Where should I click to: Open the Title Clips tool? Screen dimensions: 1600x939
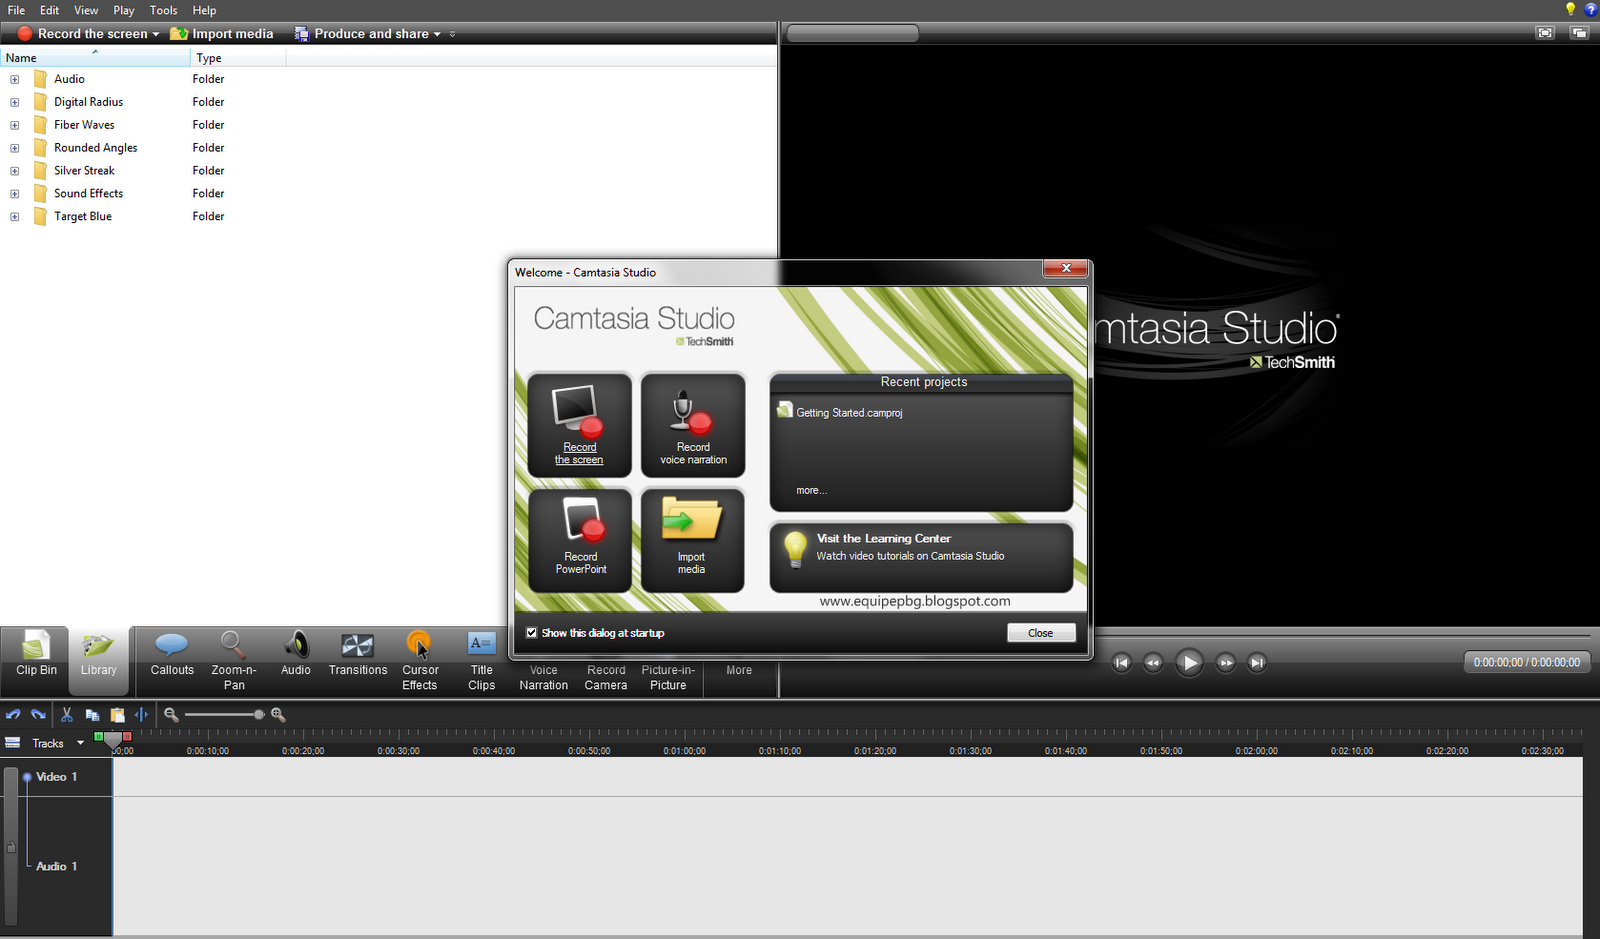tap(482, 661)
